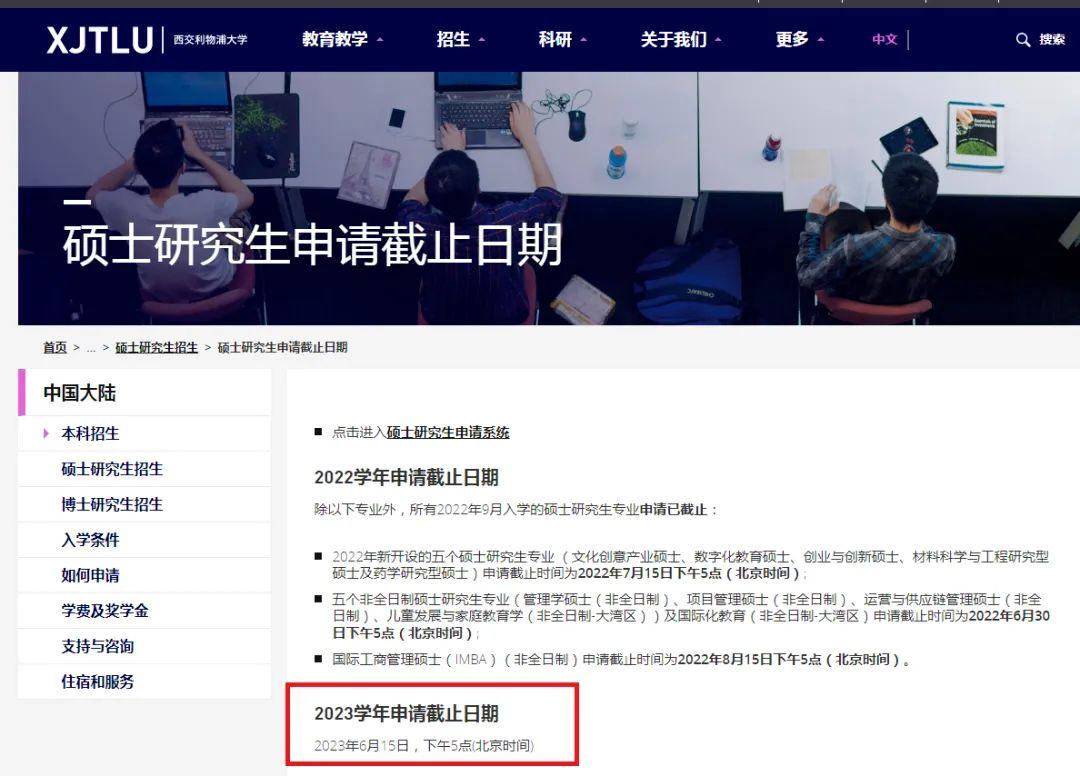Open the 关于我们 navigation menu
Viewport: 1080px width, 776px height.
(680, 40)
